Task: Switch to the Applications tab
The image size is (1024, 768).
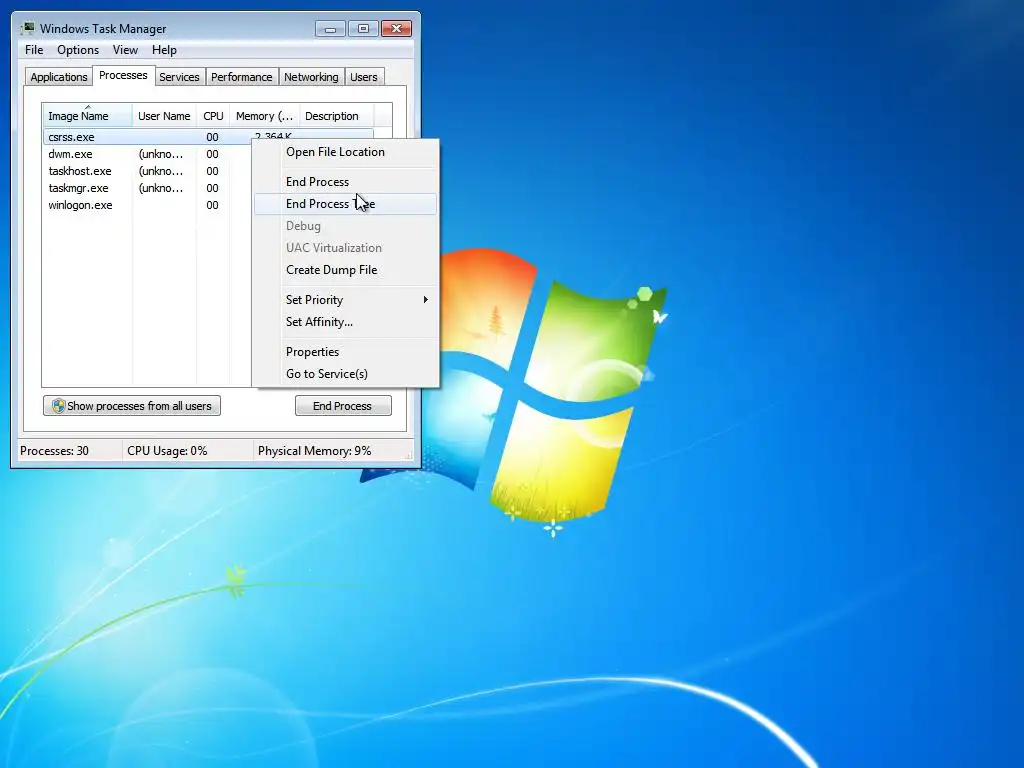Action: coord(59,76)
